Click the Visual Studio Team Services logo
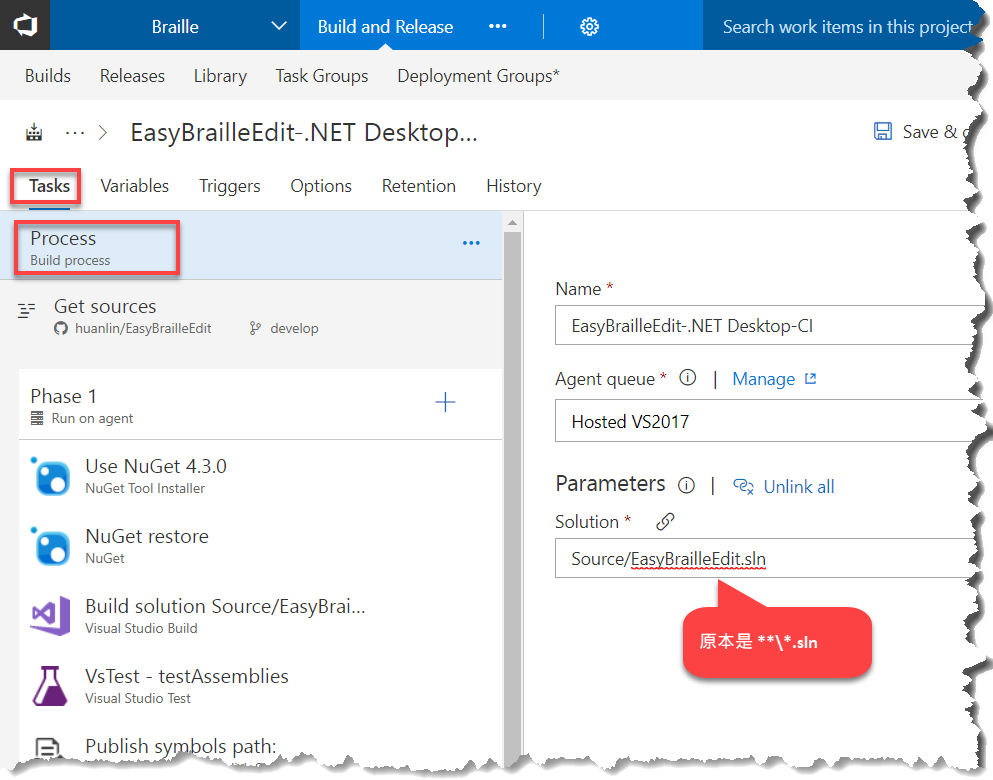The height and width of the screenshot is (780, 993). tap(25, 25)
